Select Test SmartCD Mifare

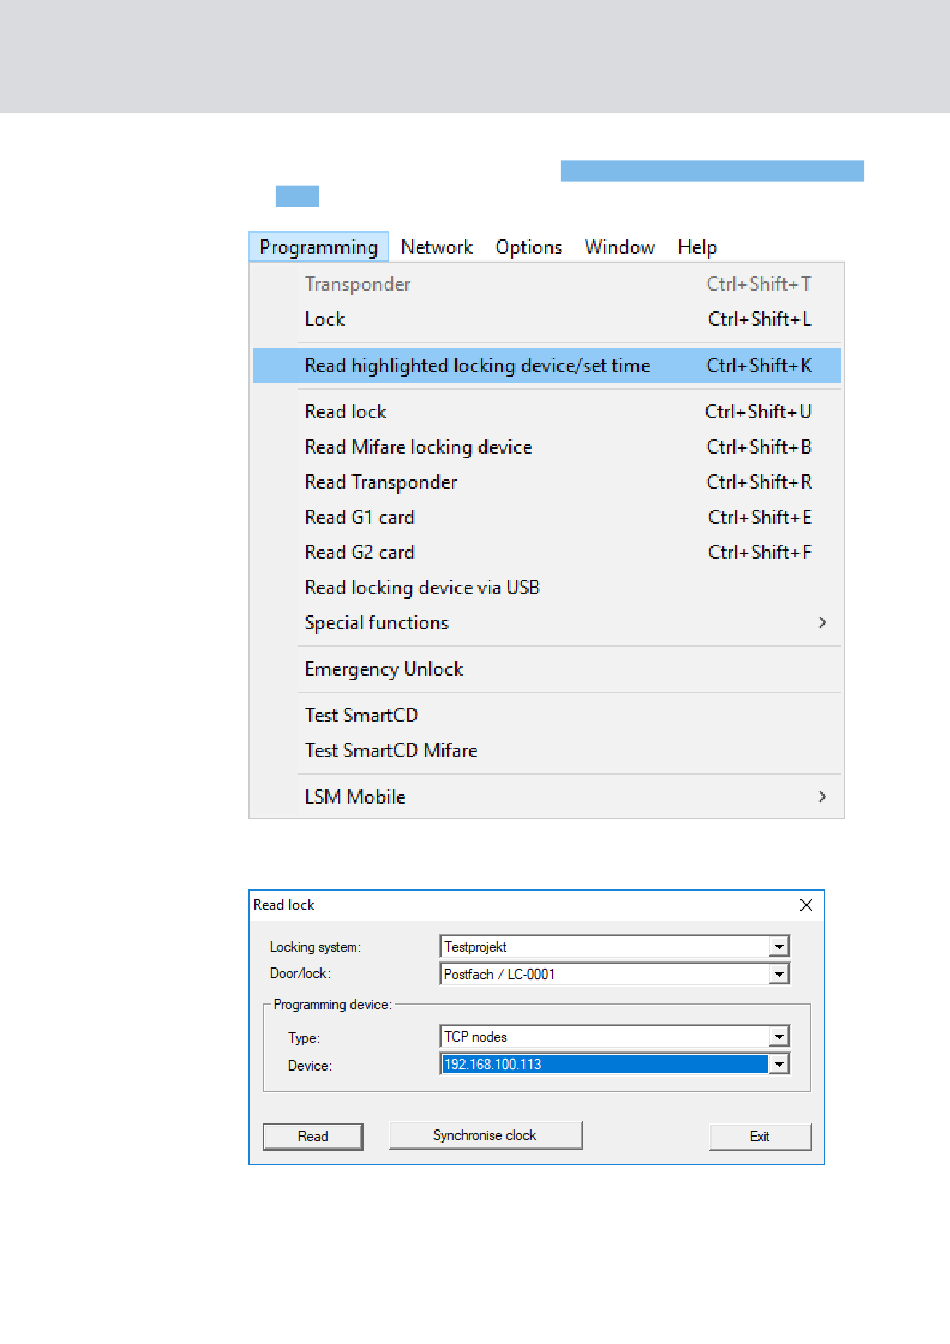click(391, 750)
